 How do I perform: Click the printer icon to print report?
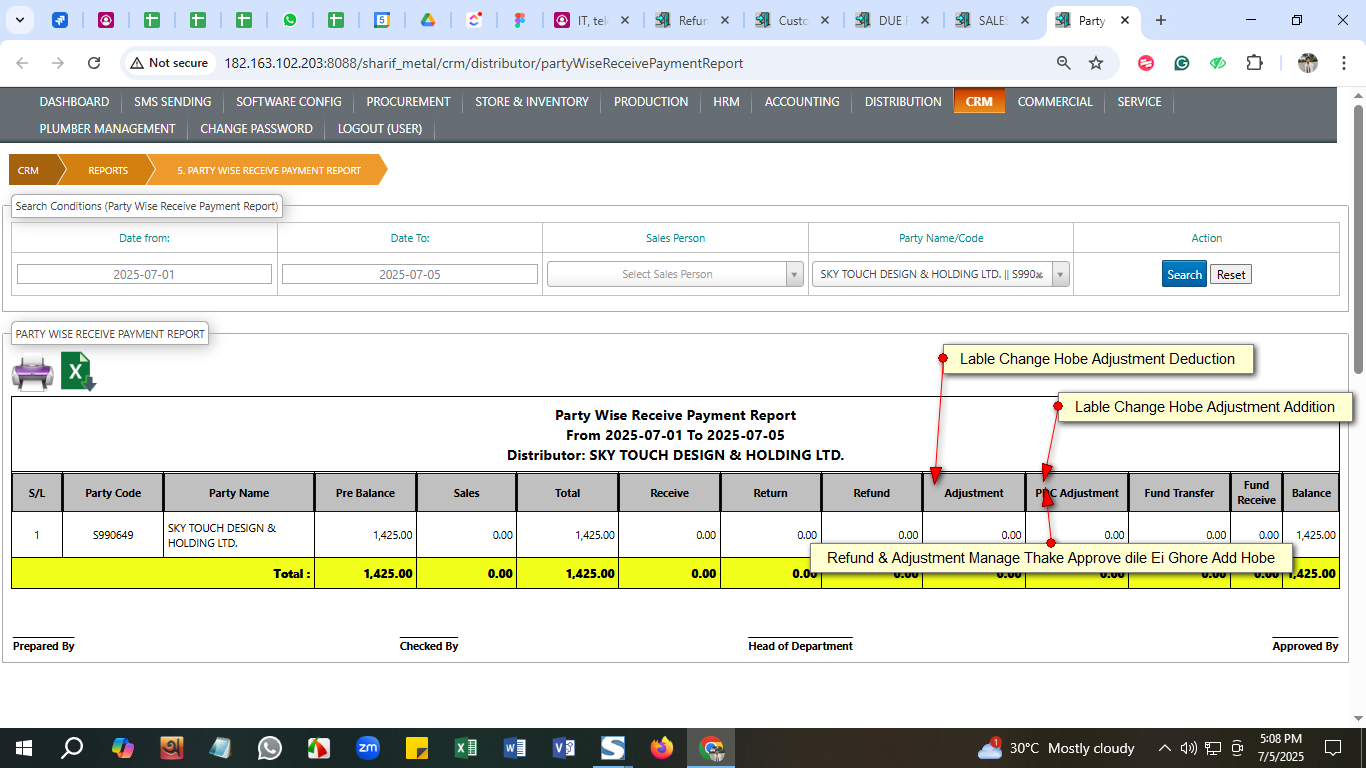tap(32, 373)
